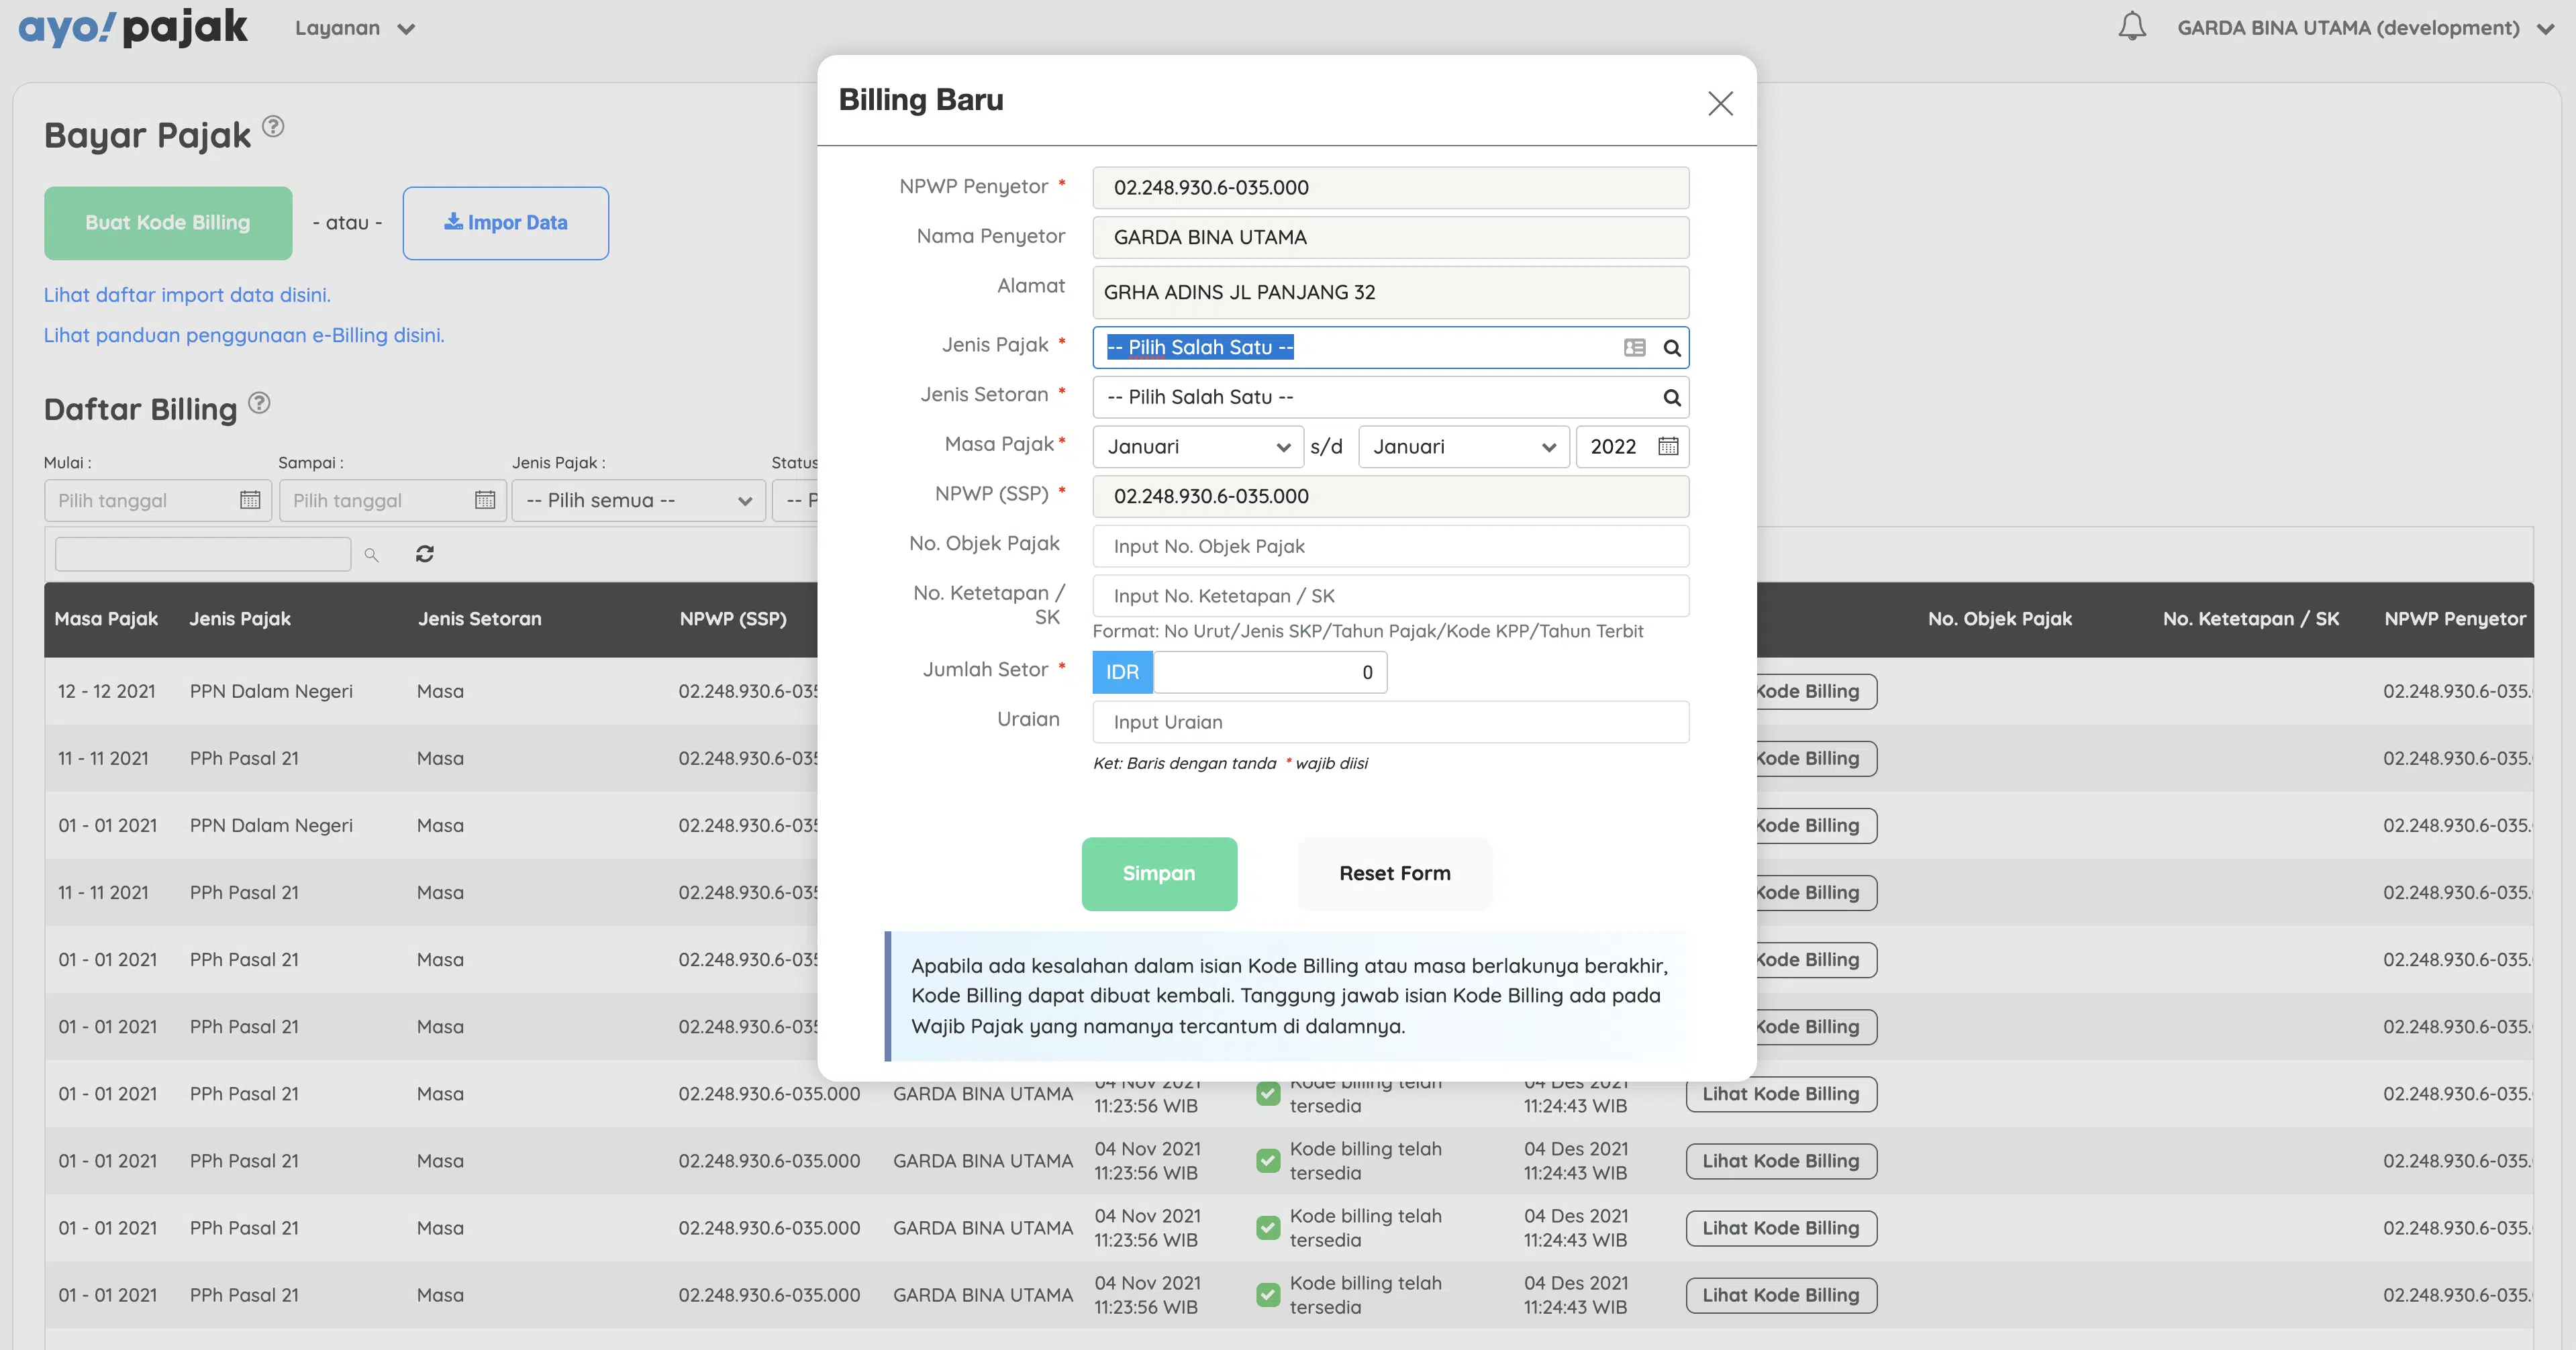
Task: Click Sampai Pilih tanggal field
Action: [393, 500]
